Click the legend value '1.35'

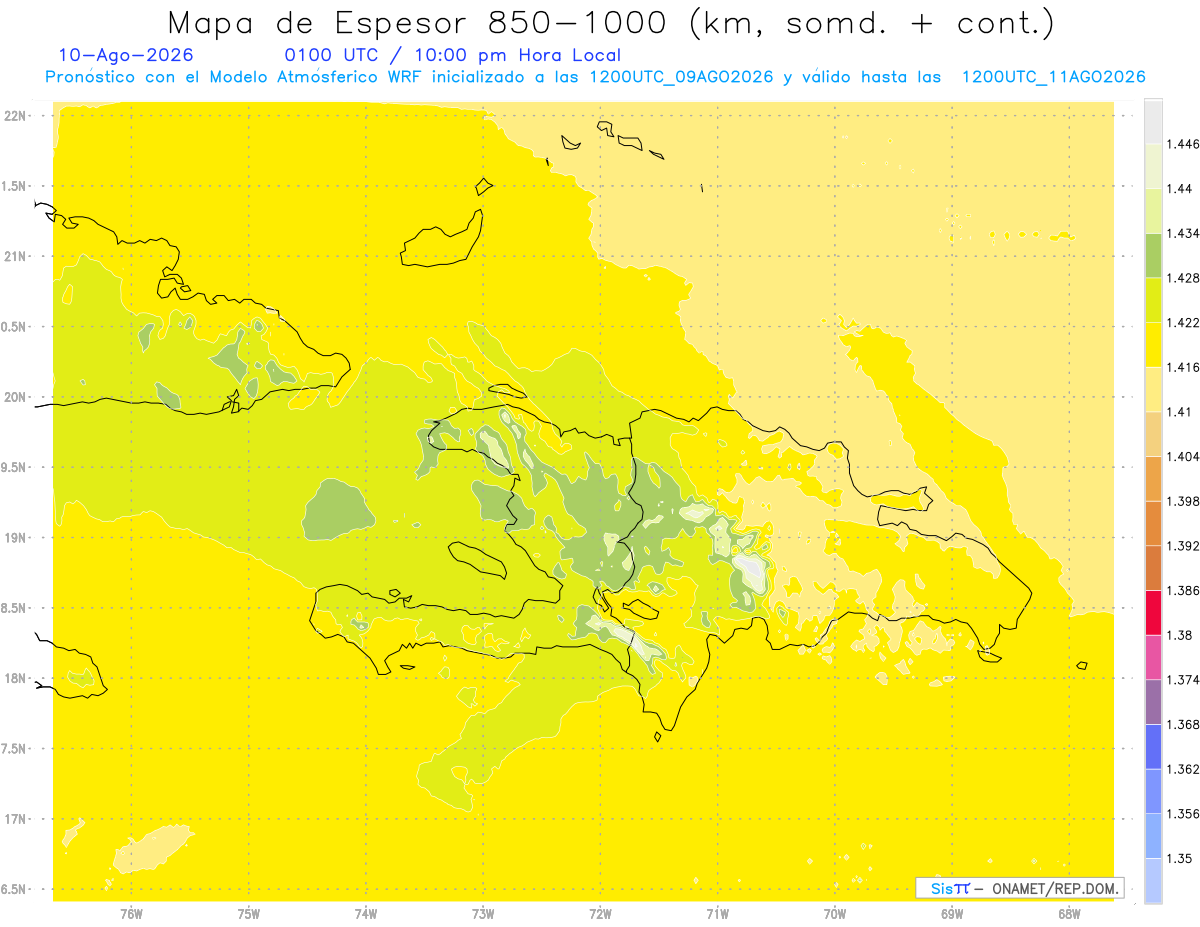(x=1180, y=858)
